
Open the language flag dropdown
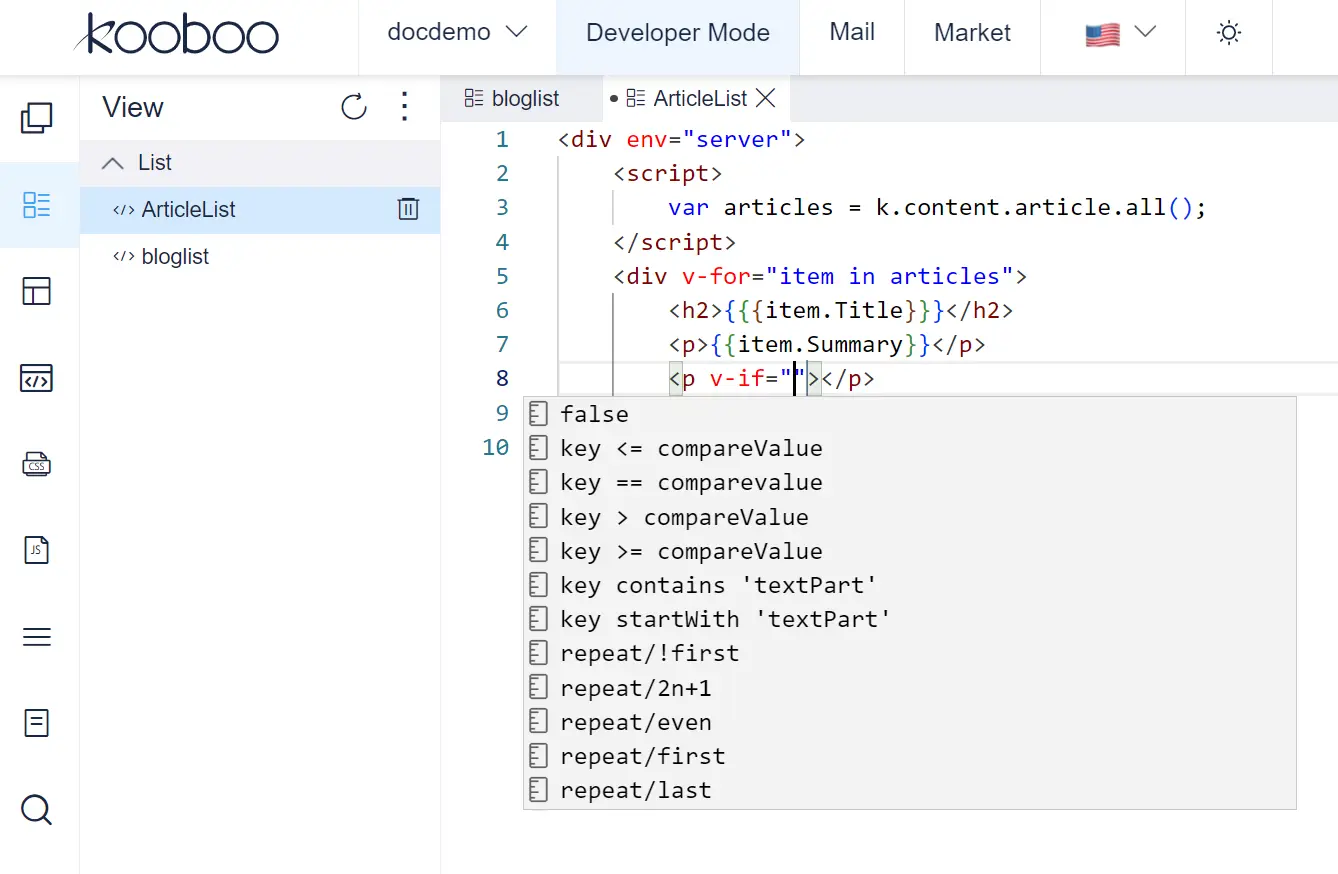click(x=1120, y=33)
